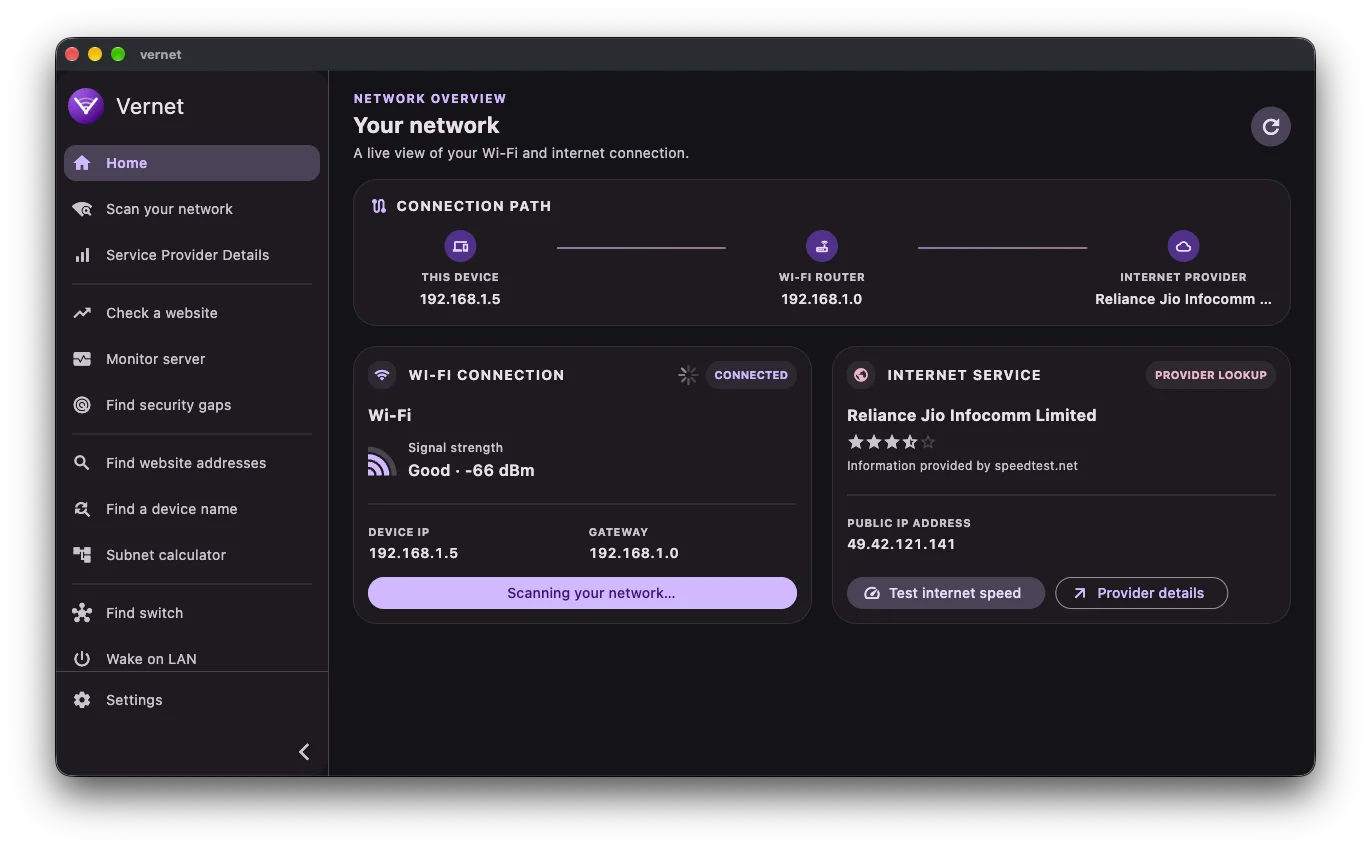Open Service Provider Details page
Viewport: 1371px width, 850px height.
(x=192, y=255)
